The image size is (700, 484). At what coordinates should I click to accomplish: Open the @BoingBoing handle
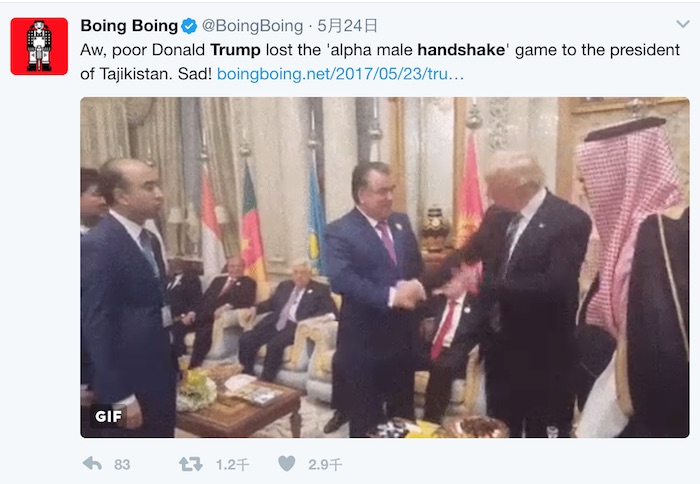point(252,26)
